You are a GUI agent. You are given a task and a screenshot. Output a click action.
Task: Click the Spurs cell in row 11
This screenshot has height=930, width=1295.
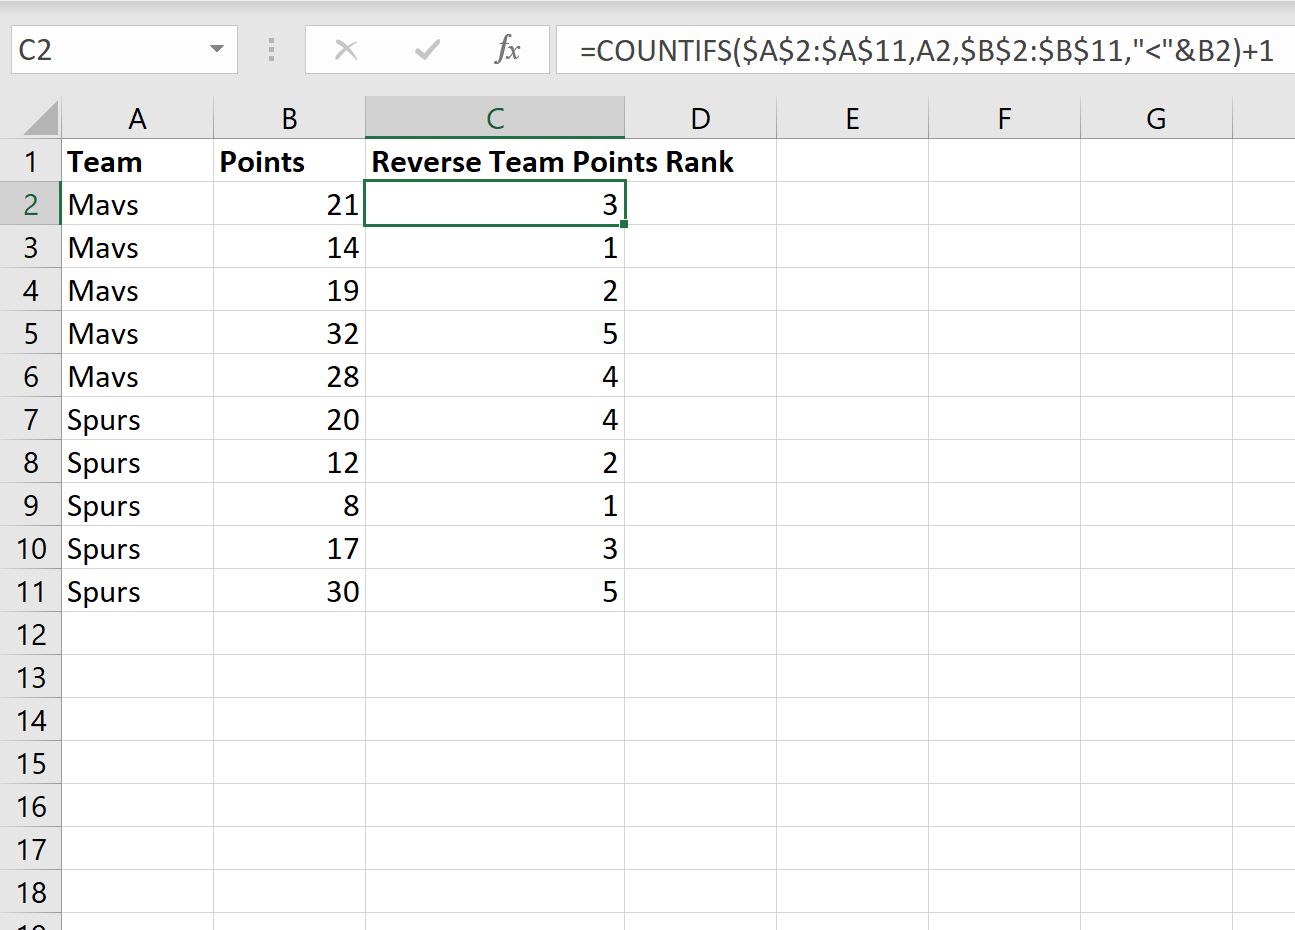(137, 591)
